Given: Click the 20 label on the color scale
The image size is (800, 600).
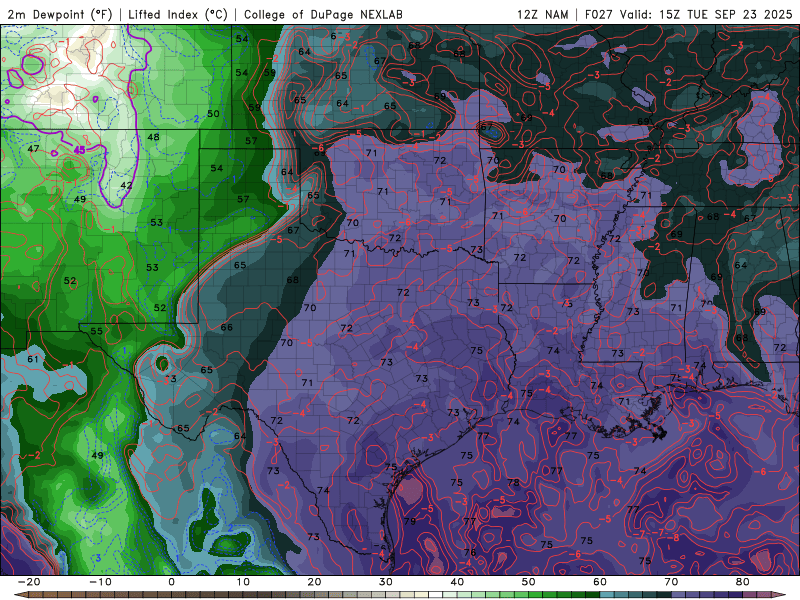Looking at the screenshot, I should (x=314, y=582).
